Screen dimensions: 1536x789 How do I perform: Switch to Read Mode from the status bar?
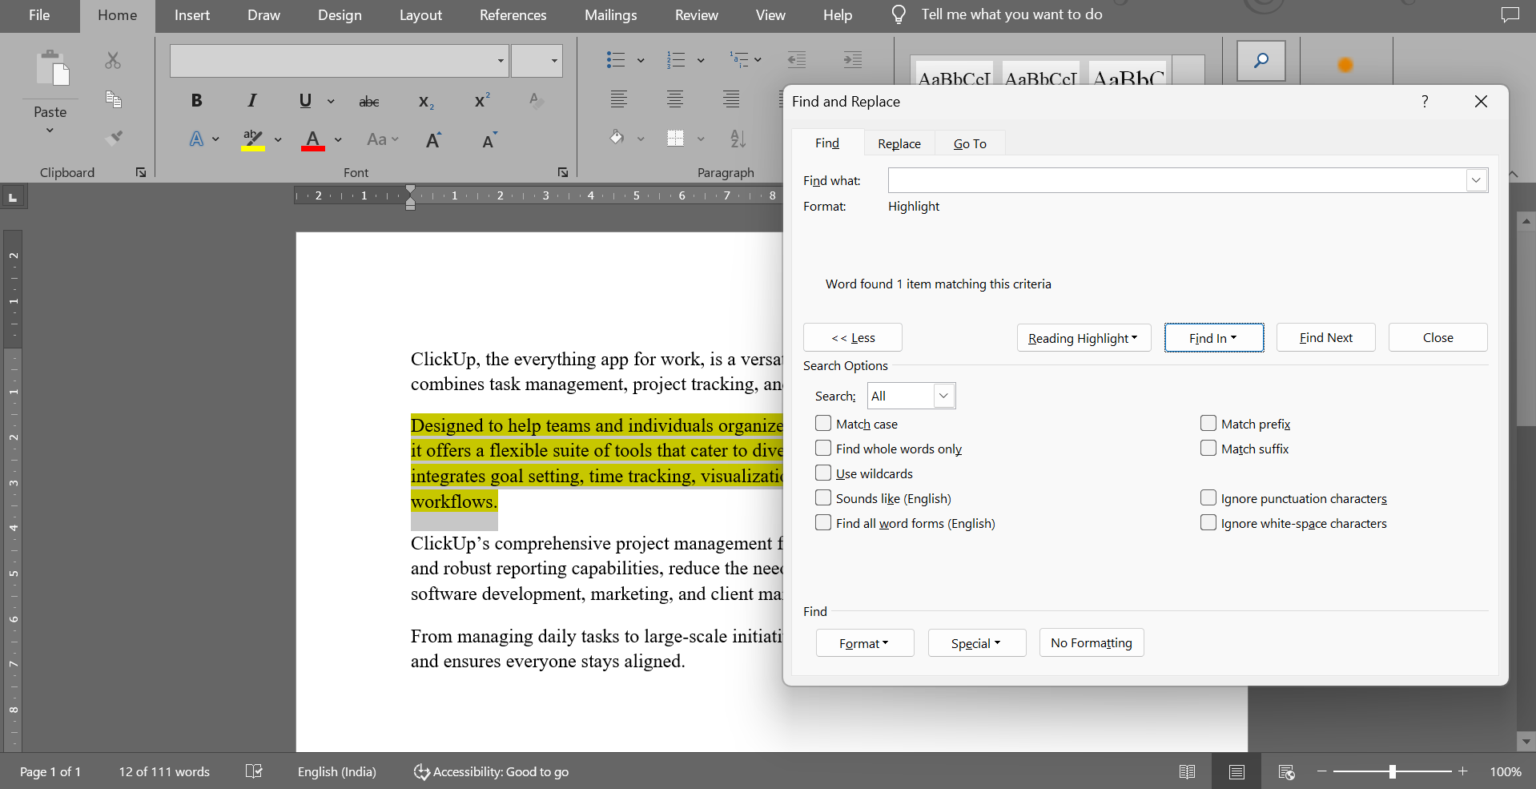coord(1187,771)
